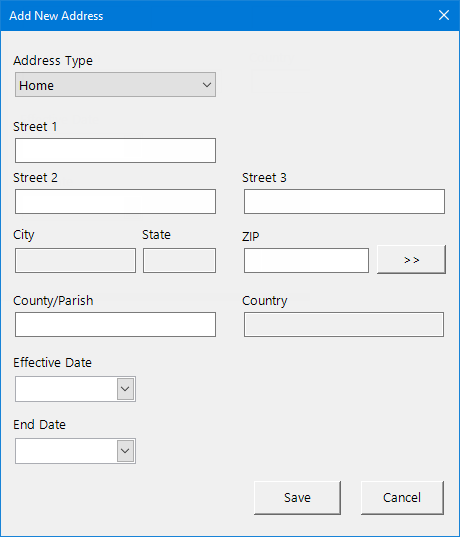Click the County/Parish label text

pos(53,301)
